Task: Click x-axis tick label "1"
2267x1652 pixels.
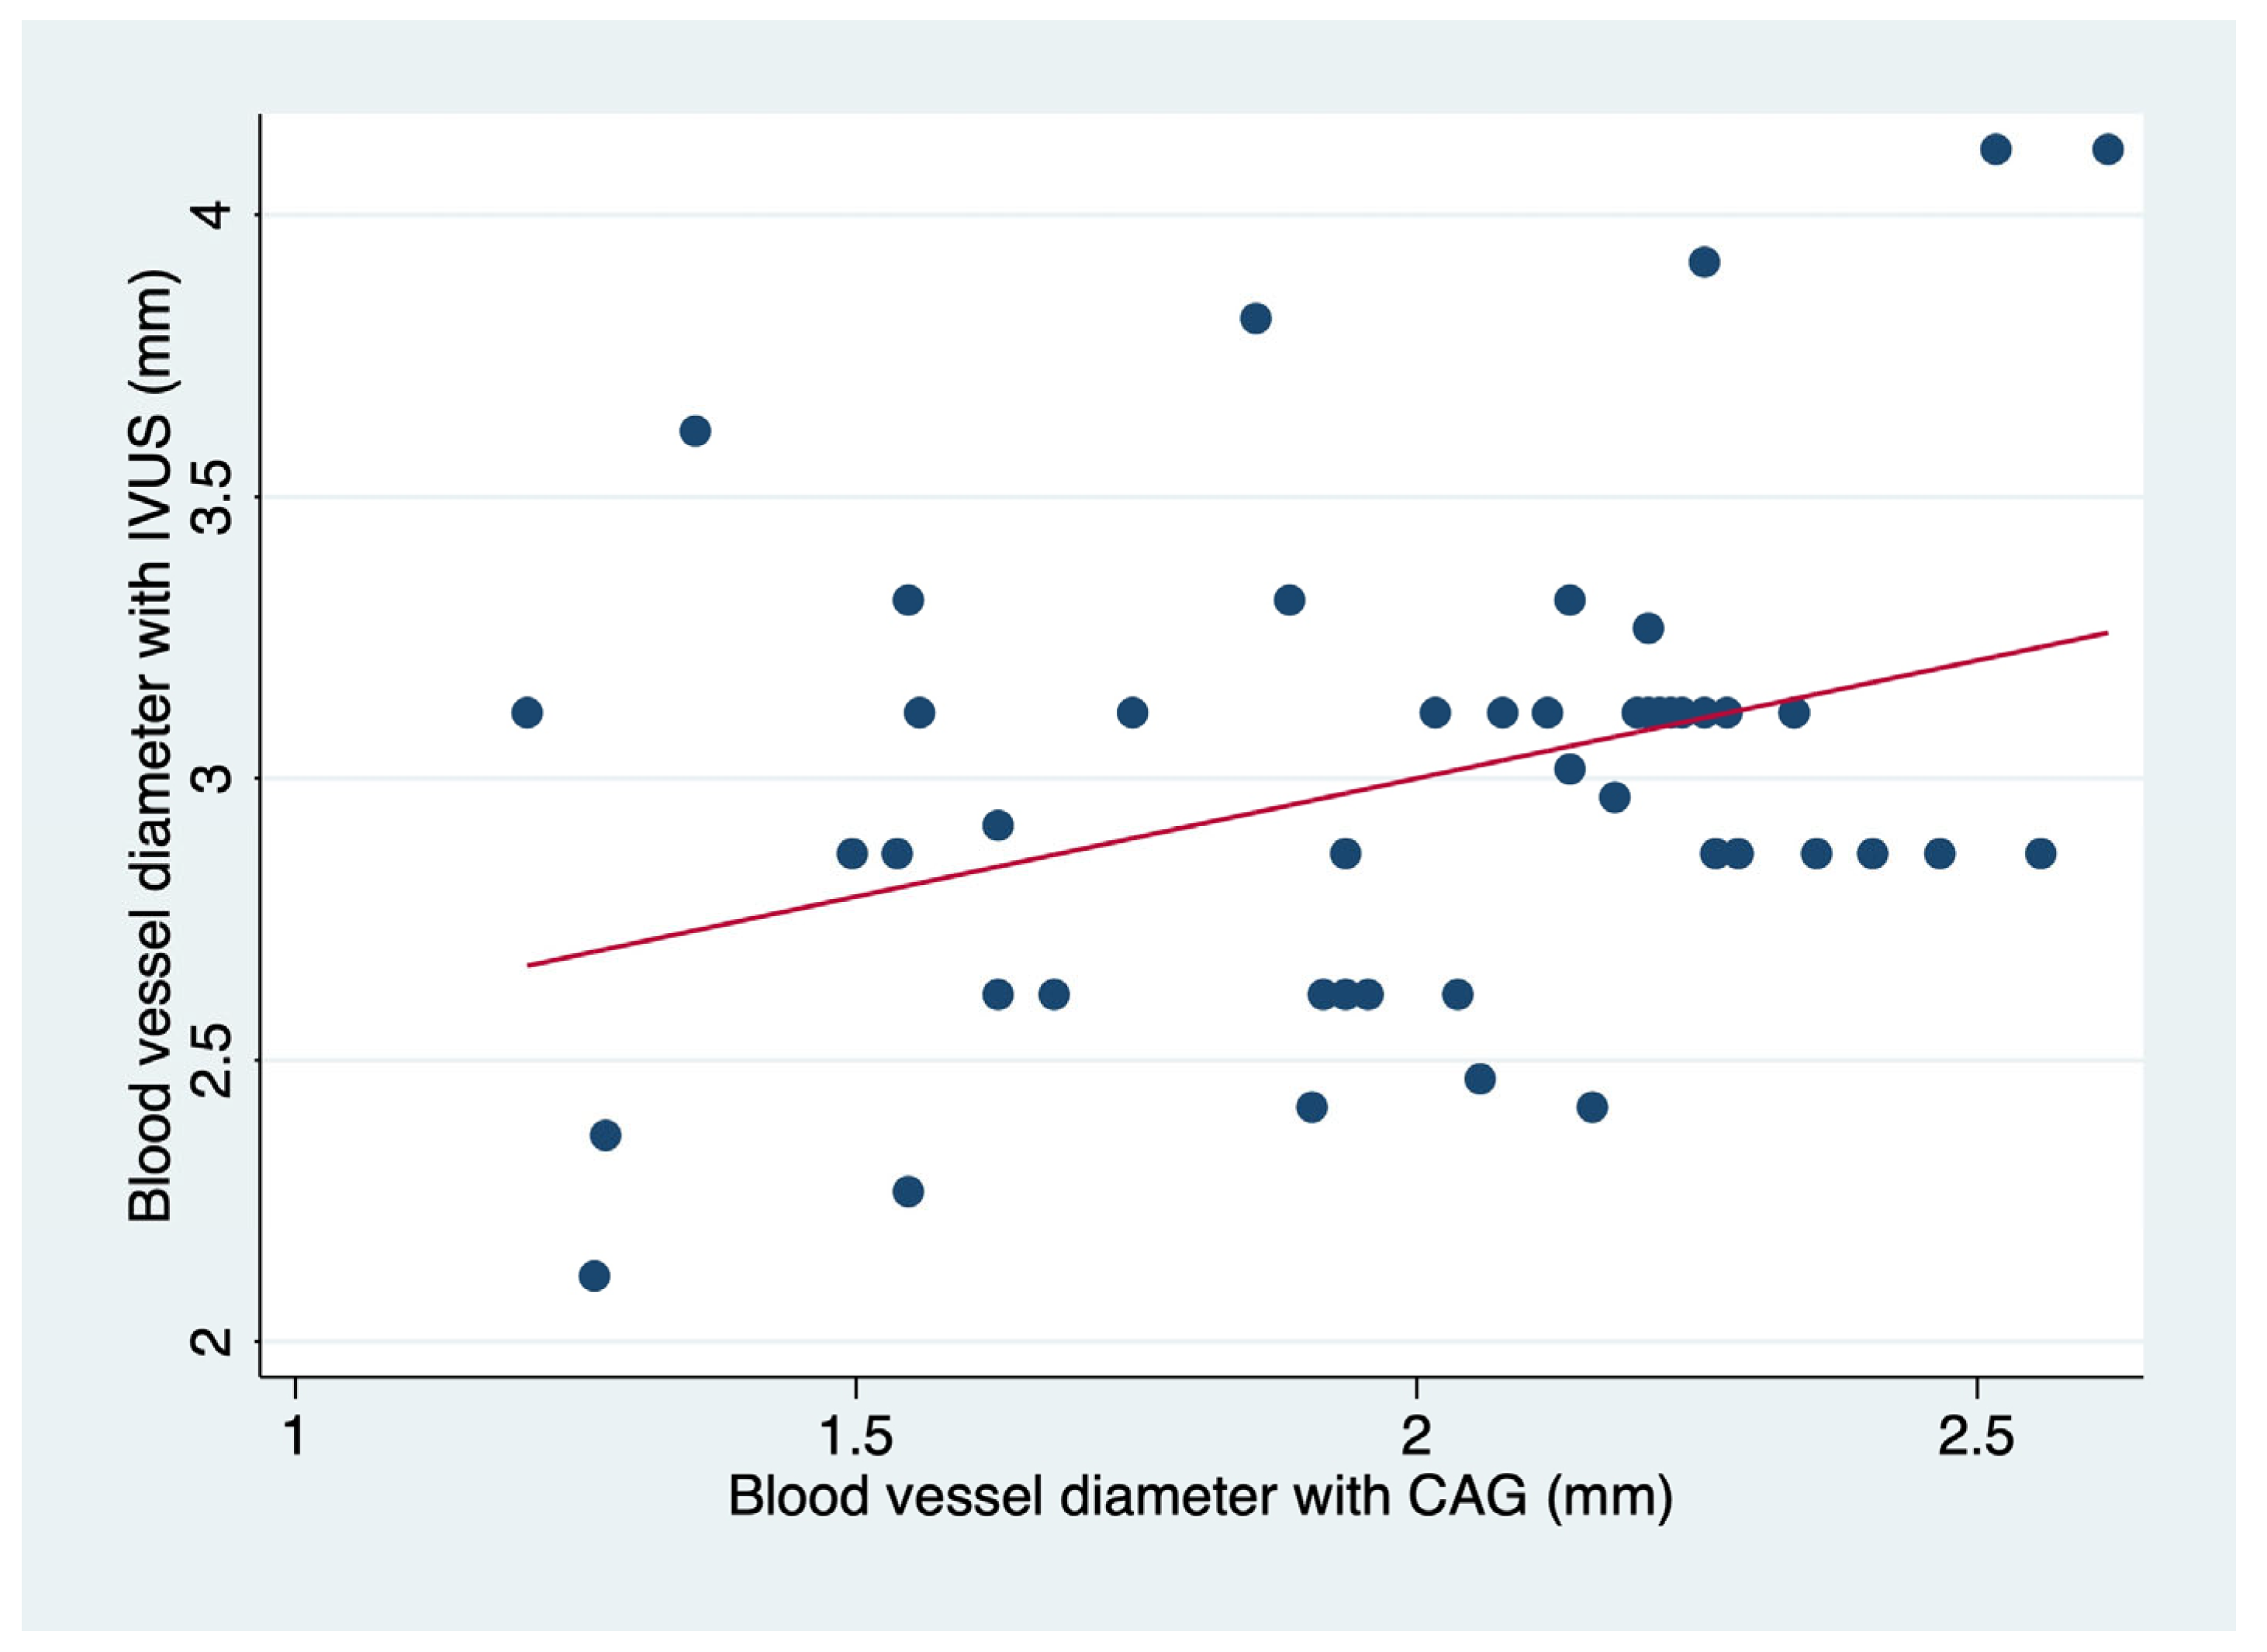Action: point(294,1435)
